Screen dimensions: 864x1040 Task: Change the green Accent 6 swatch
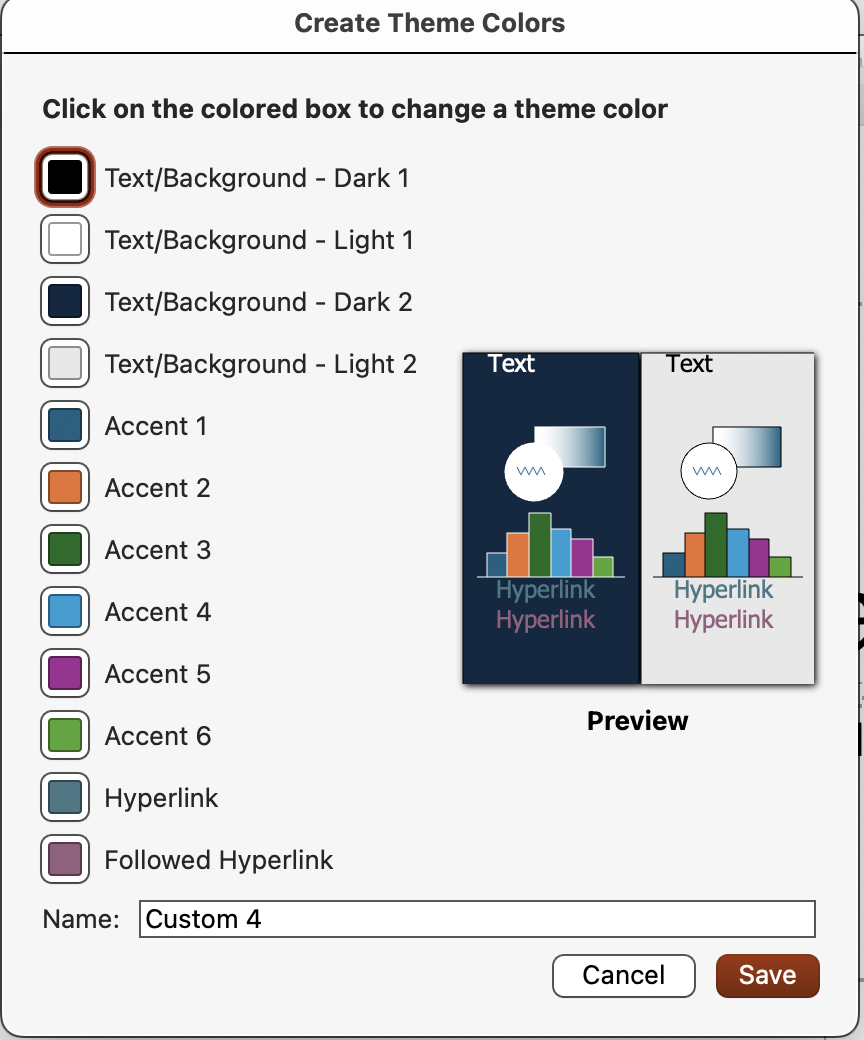click(x=65, y=735)
